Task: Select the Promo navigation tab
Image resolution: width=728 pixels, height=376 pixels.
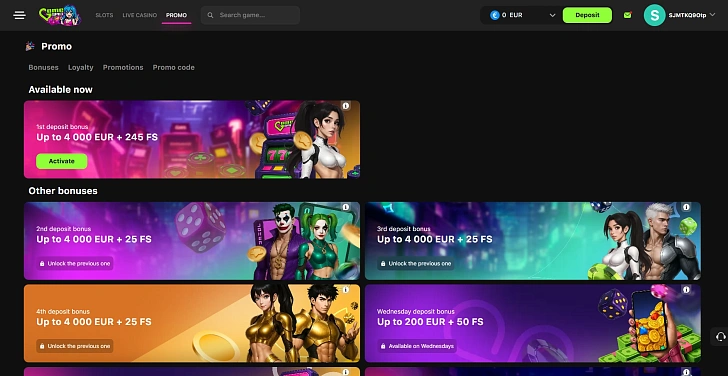Action: pos(176,15)
